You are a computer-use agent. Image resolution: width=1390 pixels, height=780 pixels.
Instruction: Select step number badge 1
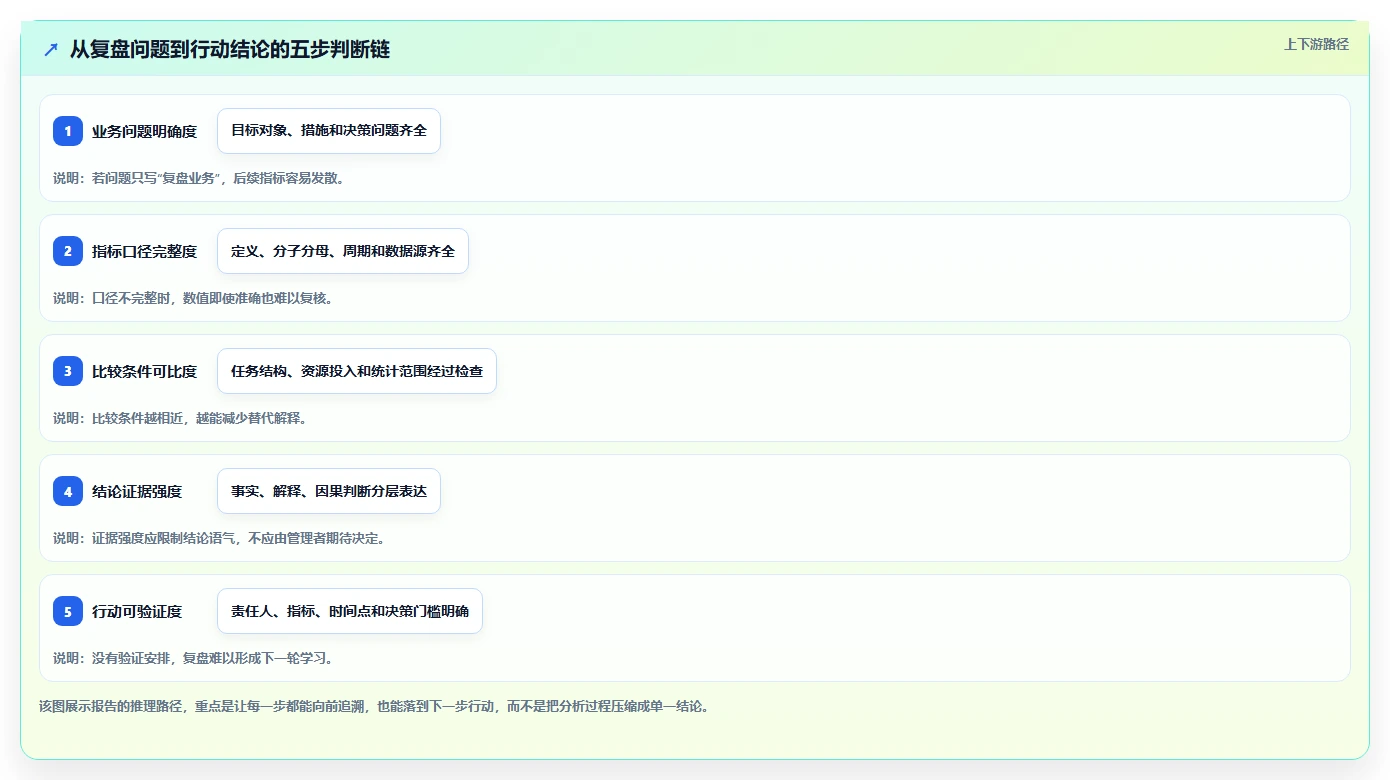(68, 131)
